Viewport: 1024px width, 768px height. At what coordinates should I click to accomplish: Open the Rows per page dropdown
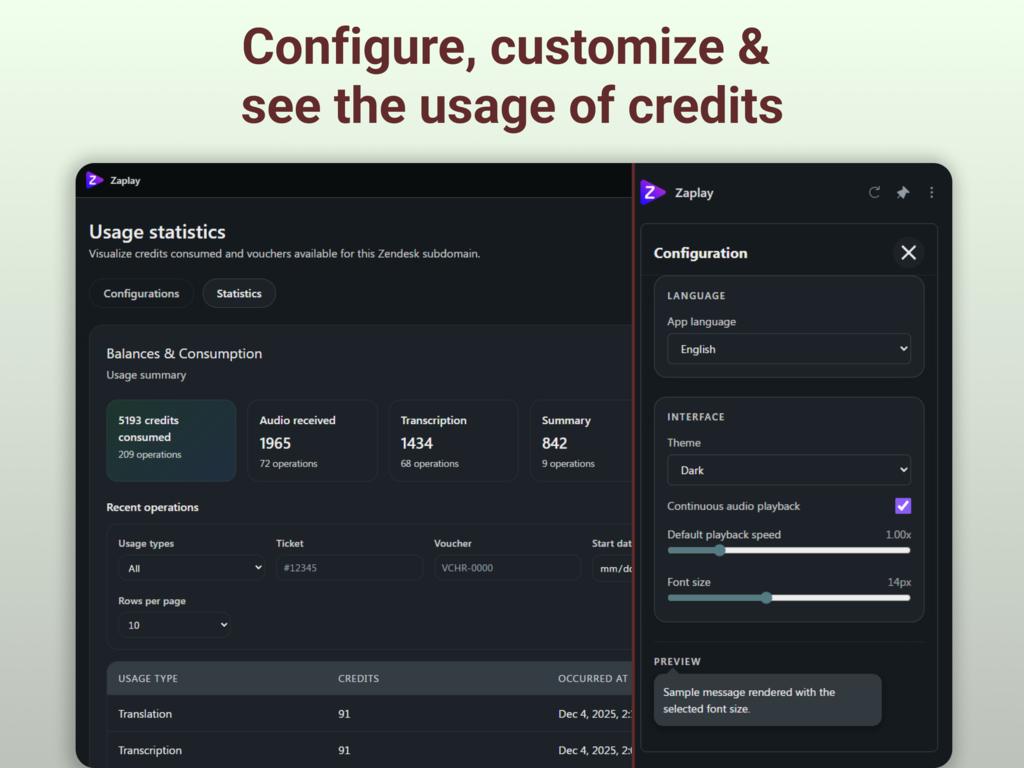click(x=174, y=625)
